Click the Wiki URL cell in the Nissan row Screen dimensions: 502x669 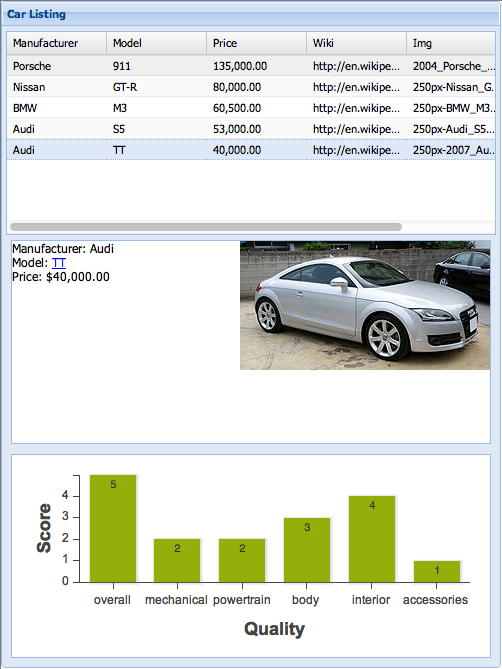coord(356,87)
